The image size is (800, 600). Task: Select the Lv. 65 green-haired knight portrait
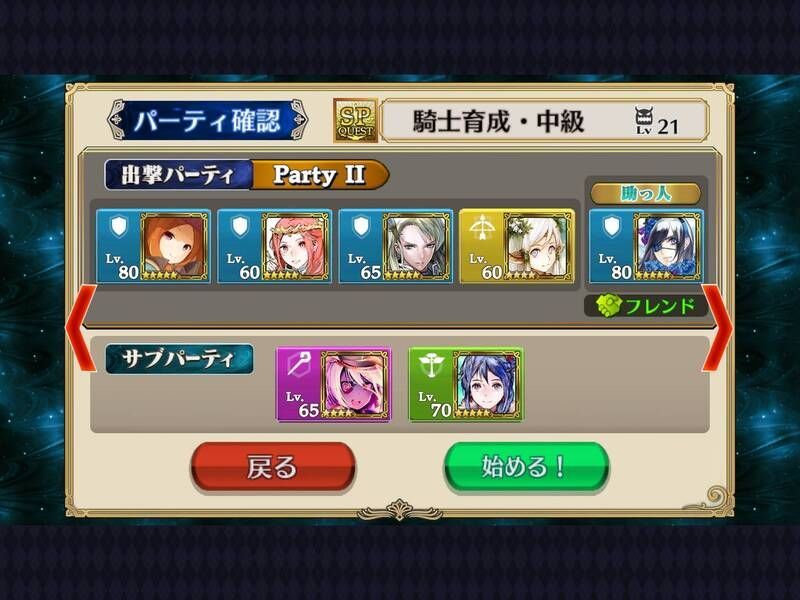(416, 246)
